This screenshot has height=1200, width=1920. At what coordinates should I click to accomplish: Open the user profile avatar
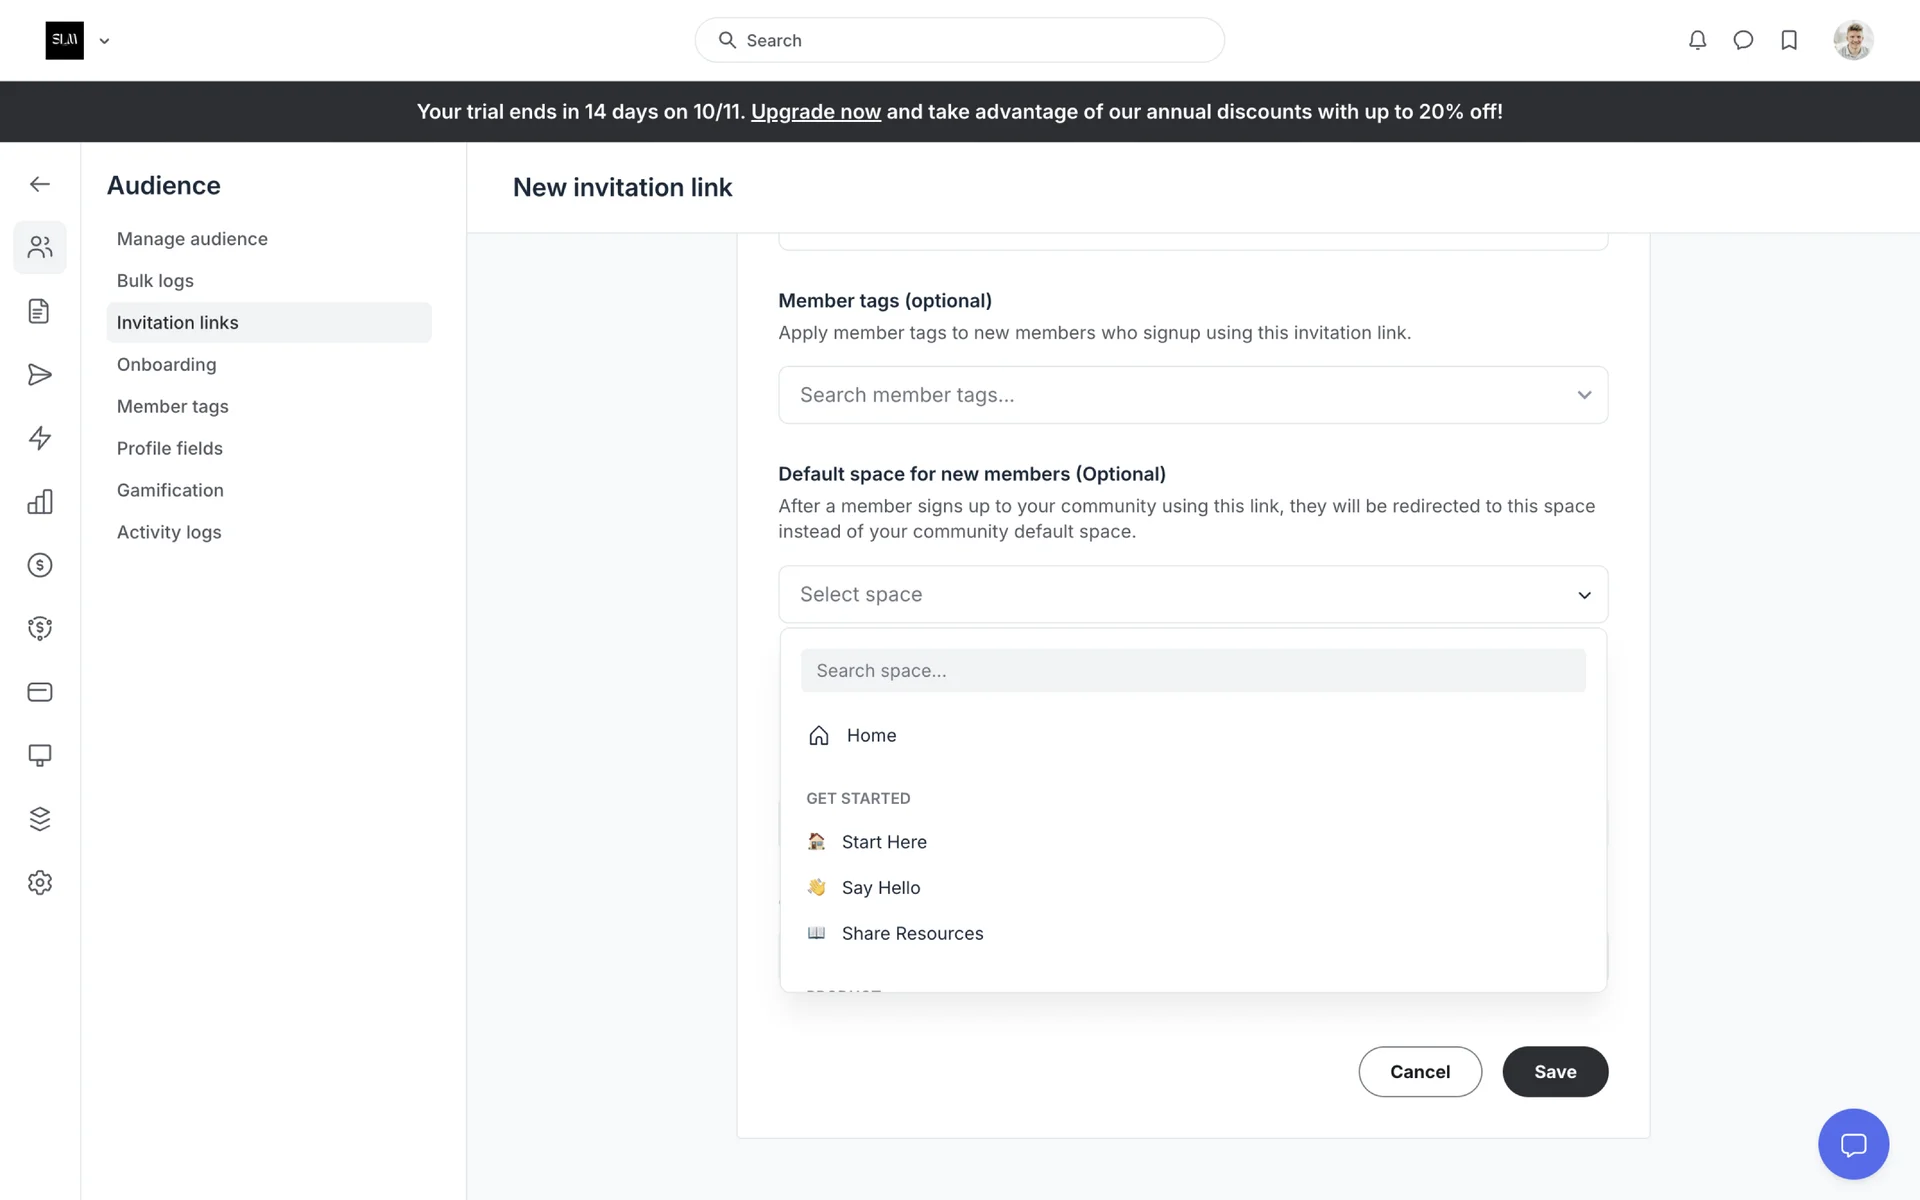point(1852,40)
